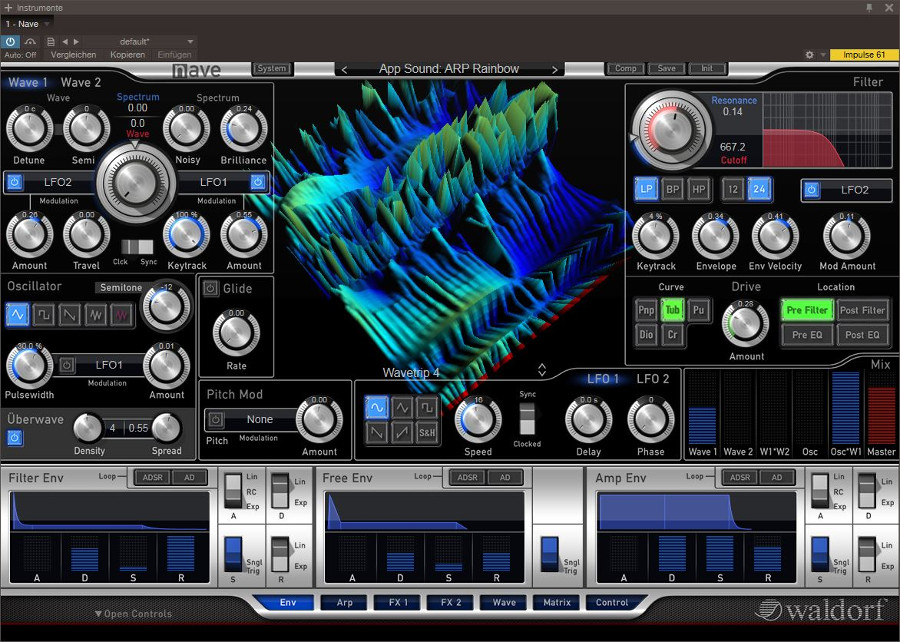
Task: Change wavetable with Wavetrip stepper arrows
Action: pos(542,370)
